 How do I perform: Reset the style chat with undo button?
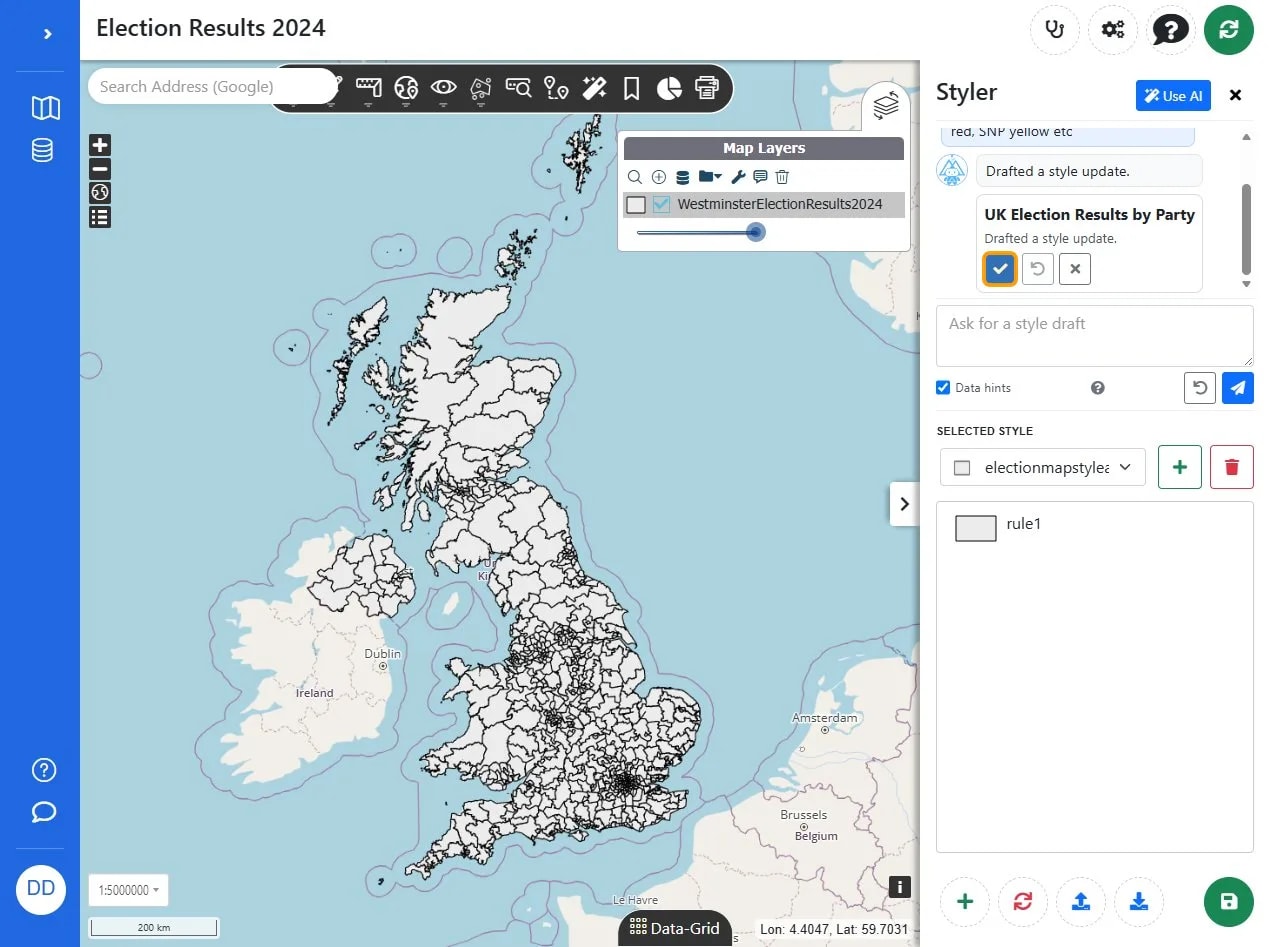pos(1200,388)
